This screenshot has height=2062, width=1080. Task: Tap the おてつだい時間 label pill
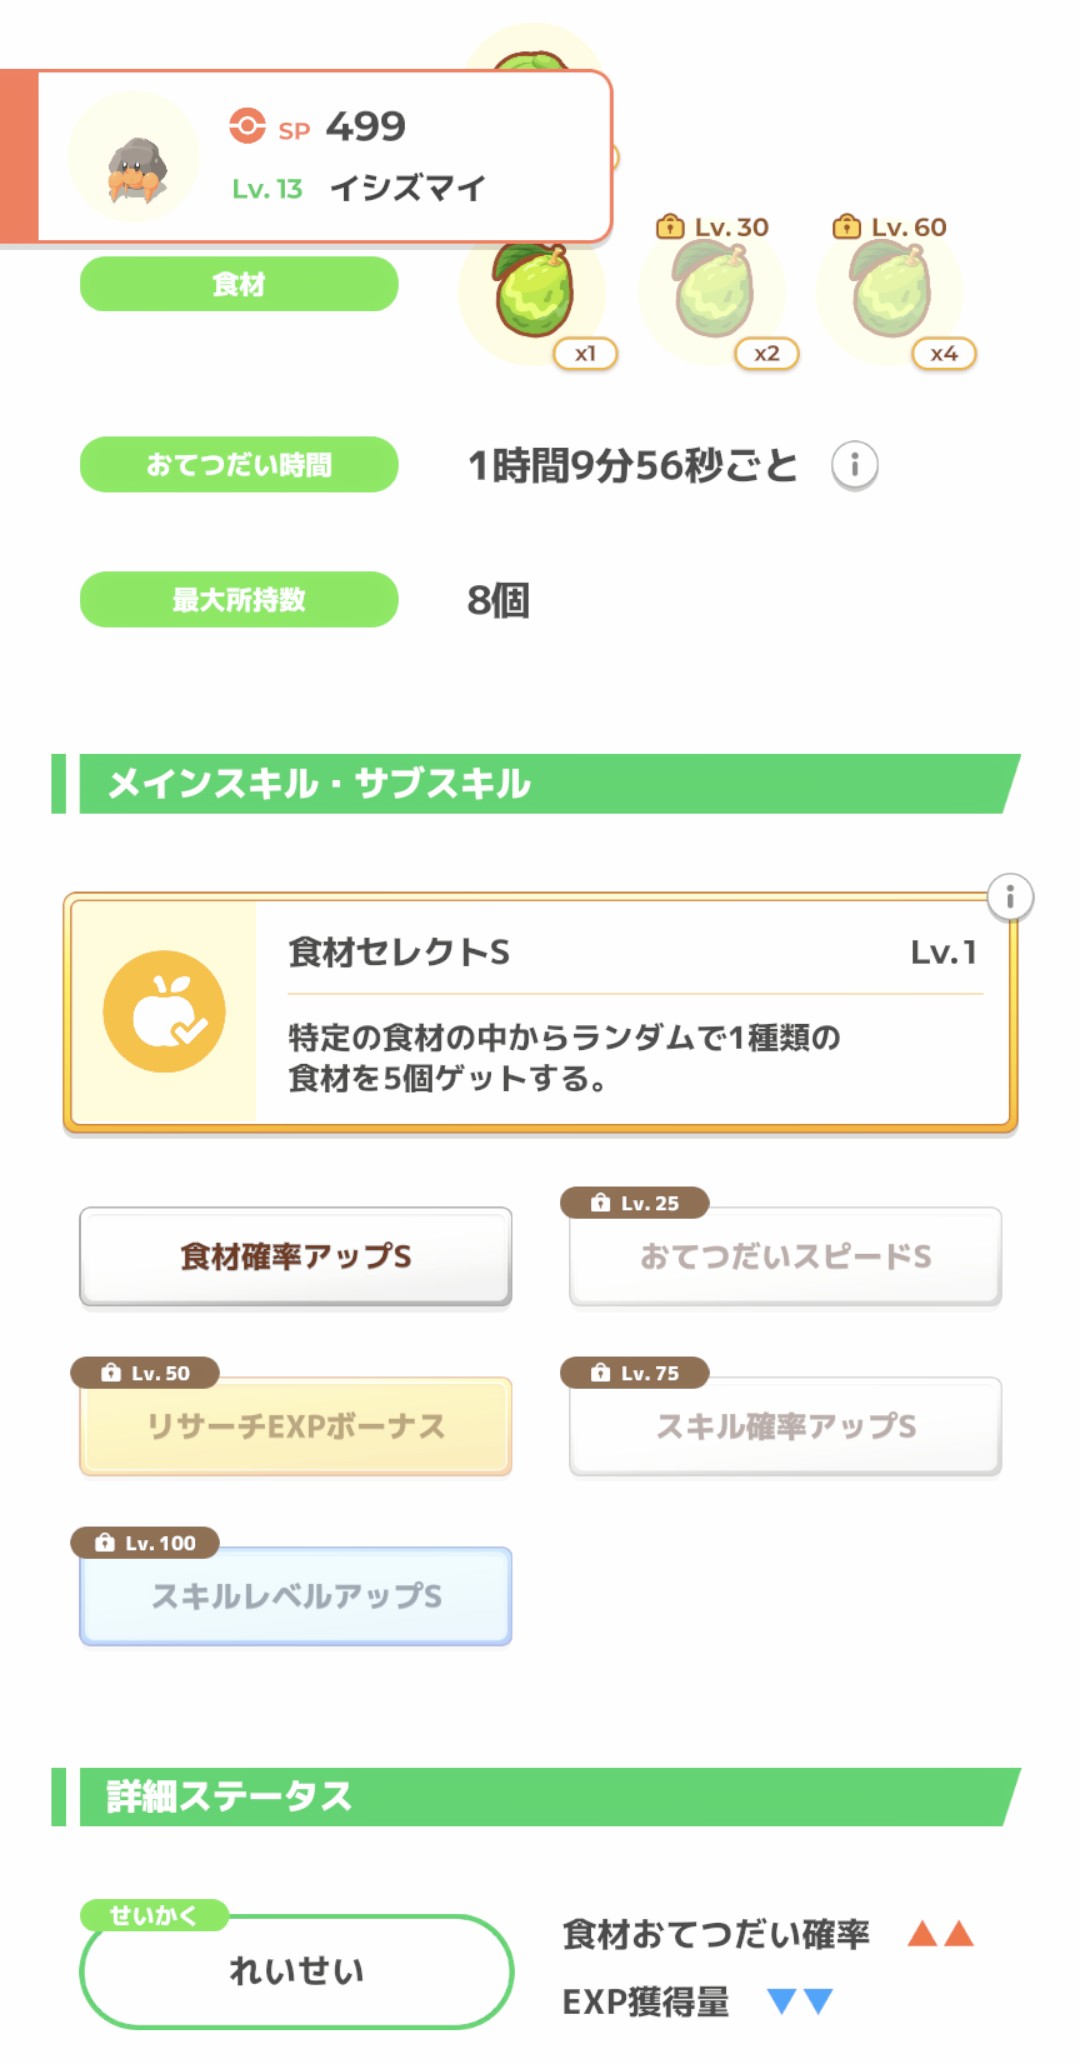point(239,465)
